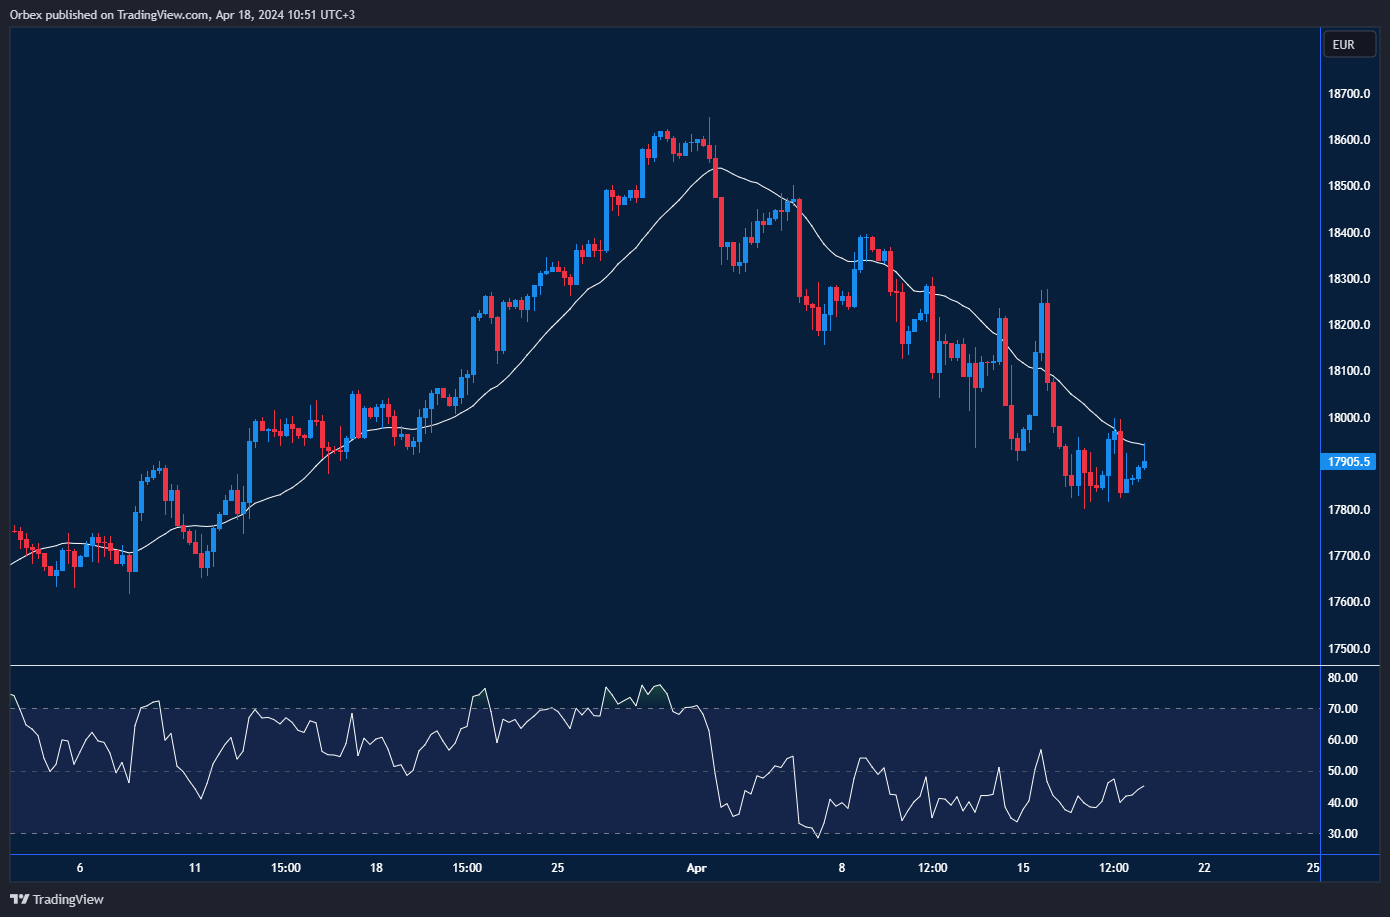
Task: Click the TradingView logo icon
Action: click(19, 899)
